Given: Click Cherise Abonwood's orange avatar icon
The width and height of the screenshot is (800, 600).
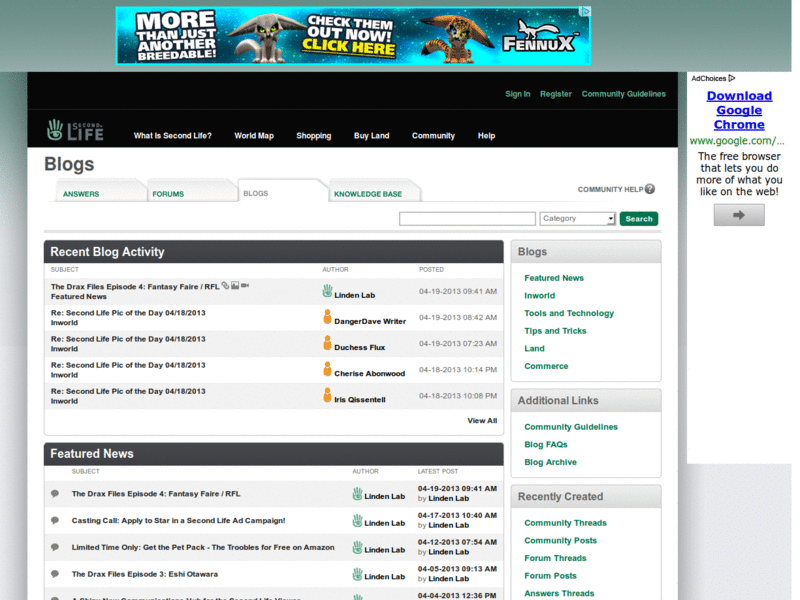Looking at the screenshot, I should click(327, 369).
